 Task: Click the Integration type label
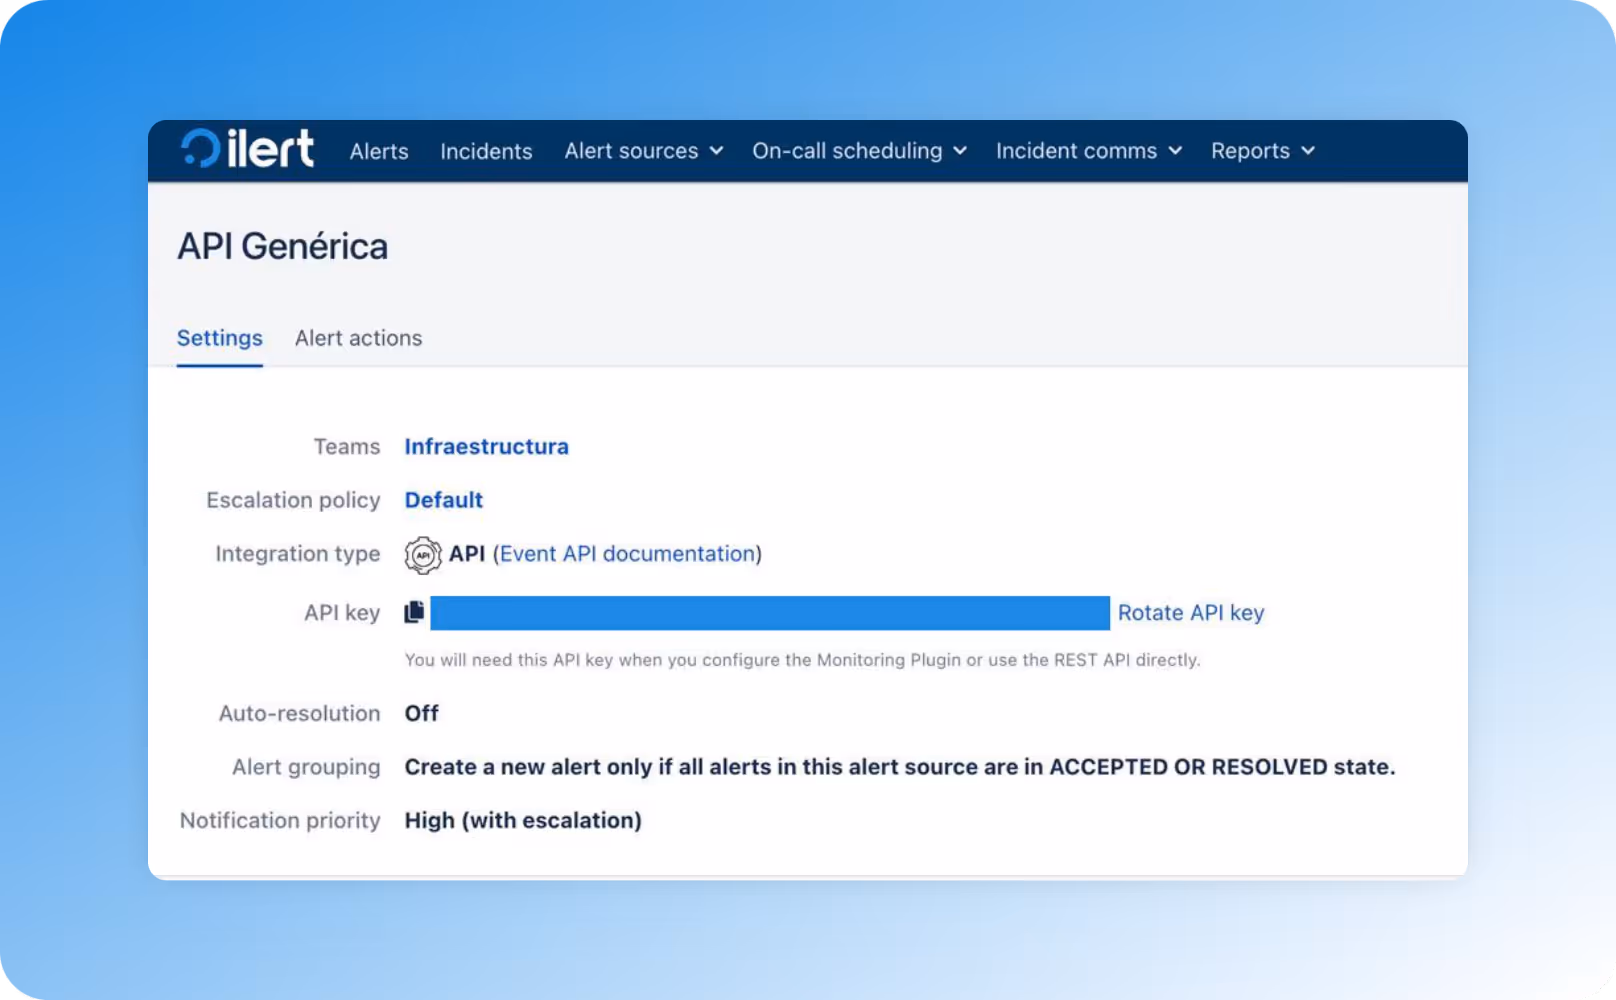298,554
